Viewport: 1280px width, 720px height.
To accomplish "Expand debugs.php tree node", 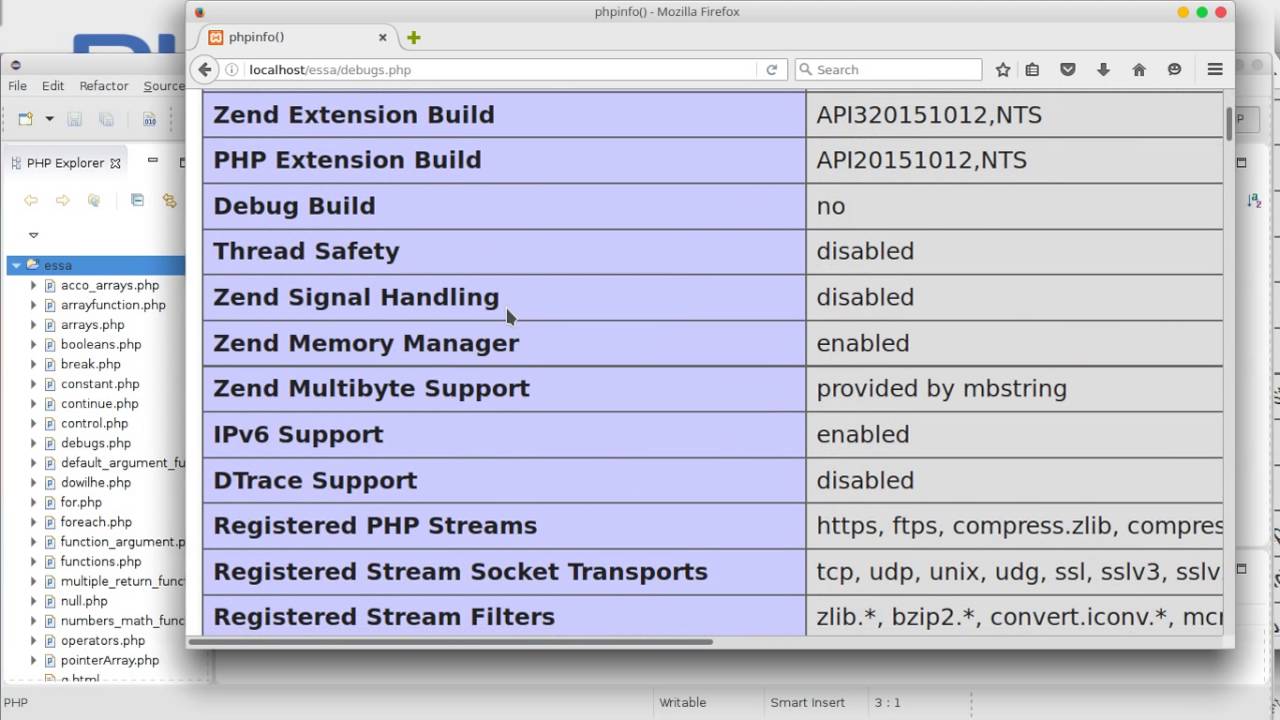I will [33, 443].
